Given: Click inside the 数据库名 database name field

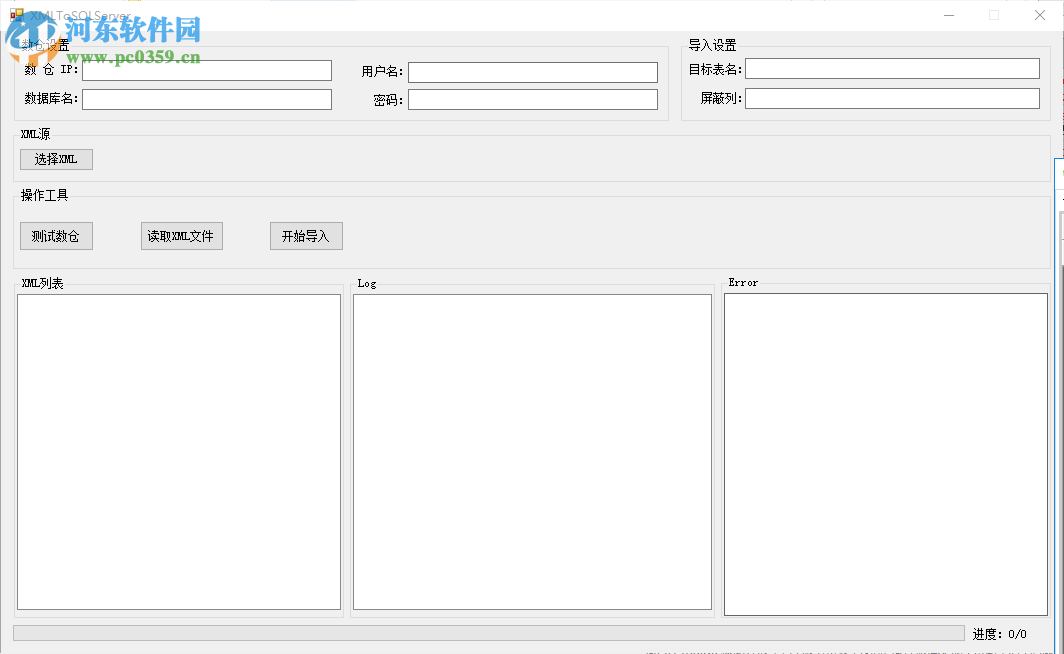Looking at the screenshot, I should (x=206, y=99).
